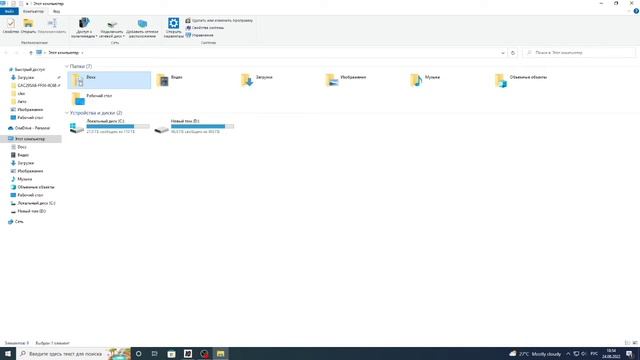Viewport: 640px width, 360px height.
Task: Click the Cortana circle taskbar icon
Action: (x=138, y=353)
